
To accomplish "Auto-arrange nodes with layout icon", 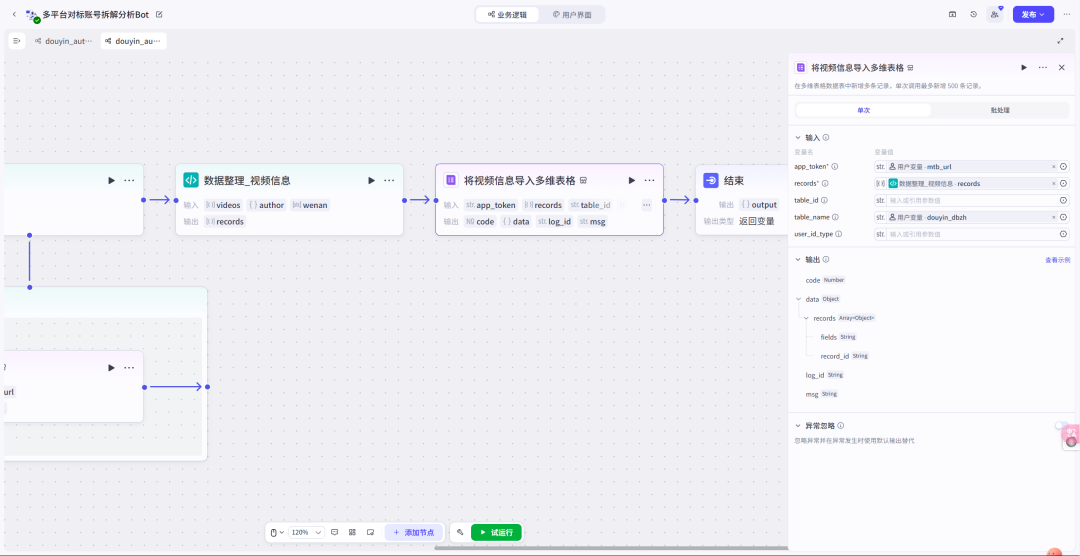I will 352,533.
